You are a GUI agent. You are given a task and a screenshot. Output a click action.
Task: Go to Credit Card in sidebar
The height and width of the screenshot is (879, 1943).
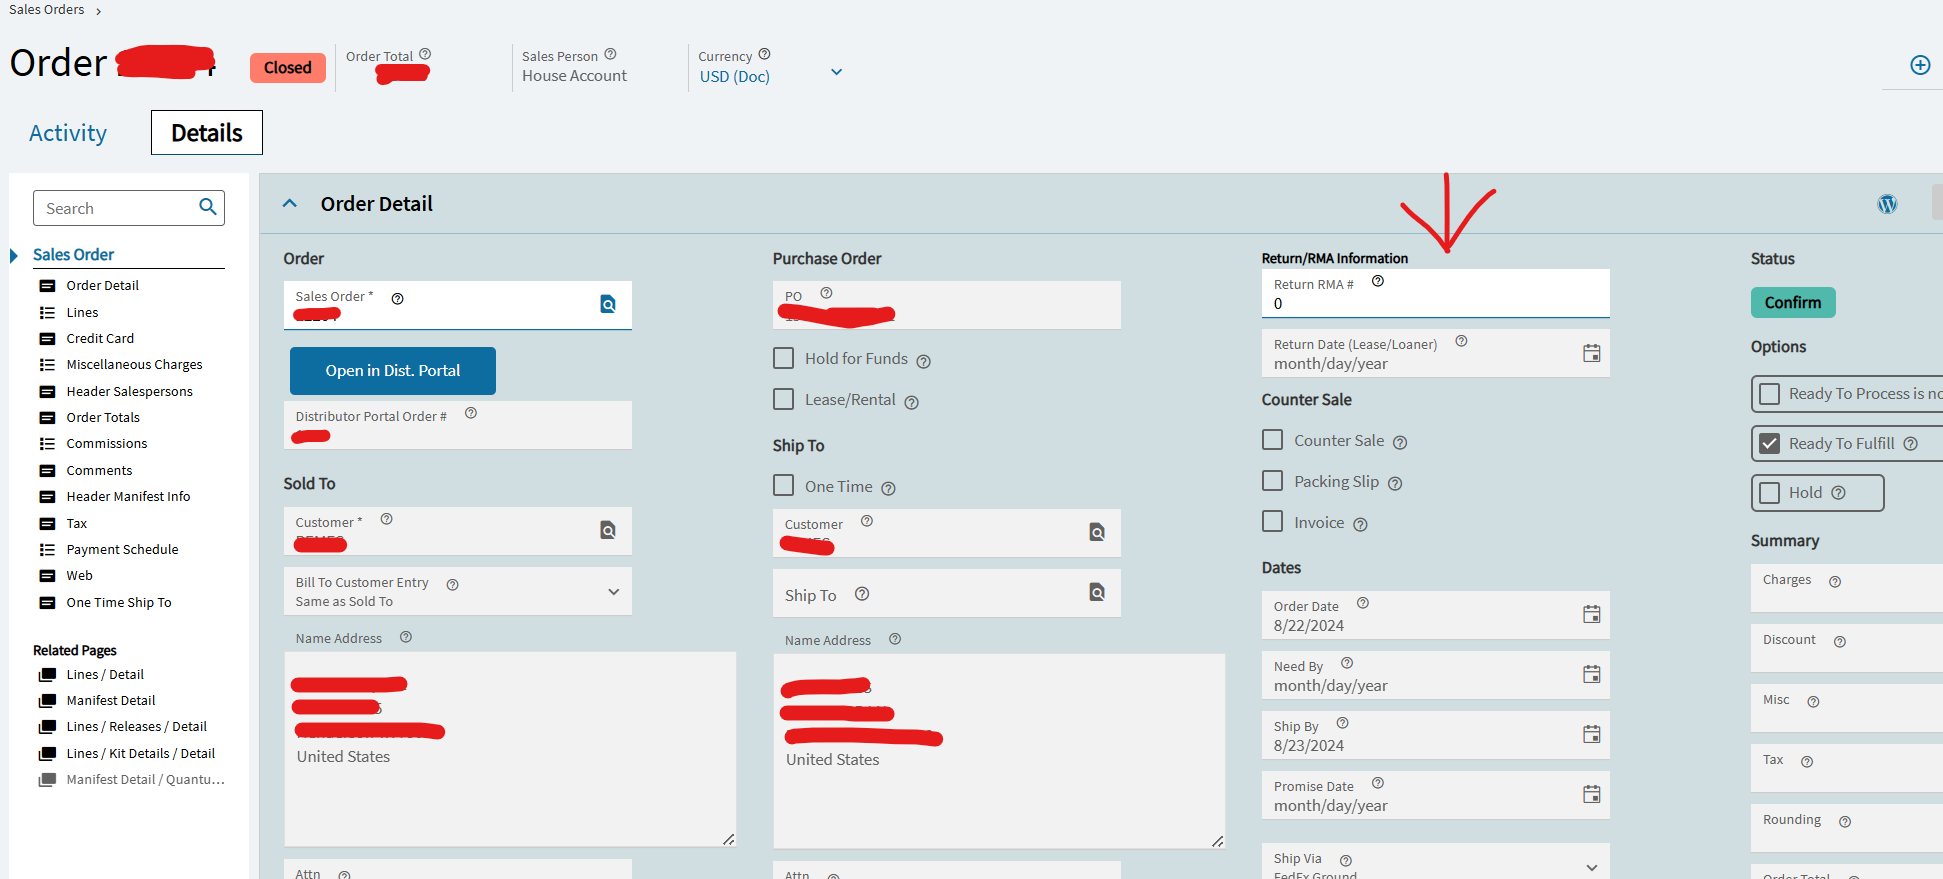[100, 339]
